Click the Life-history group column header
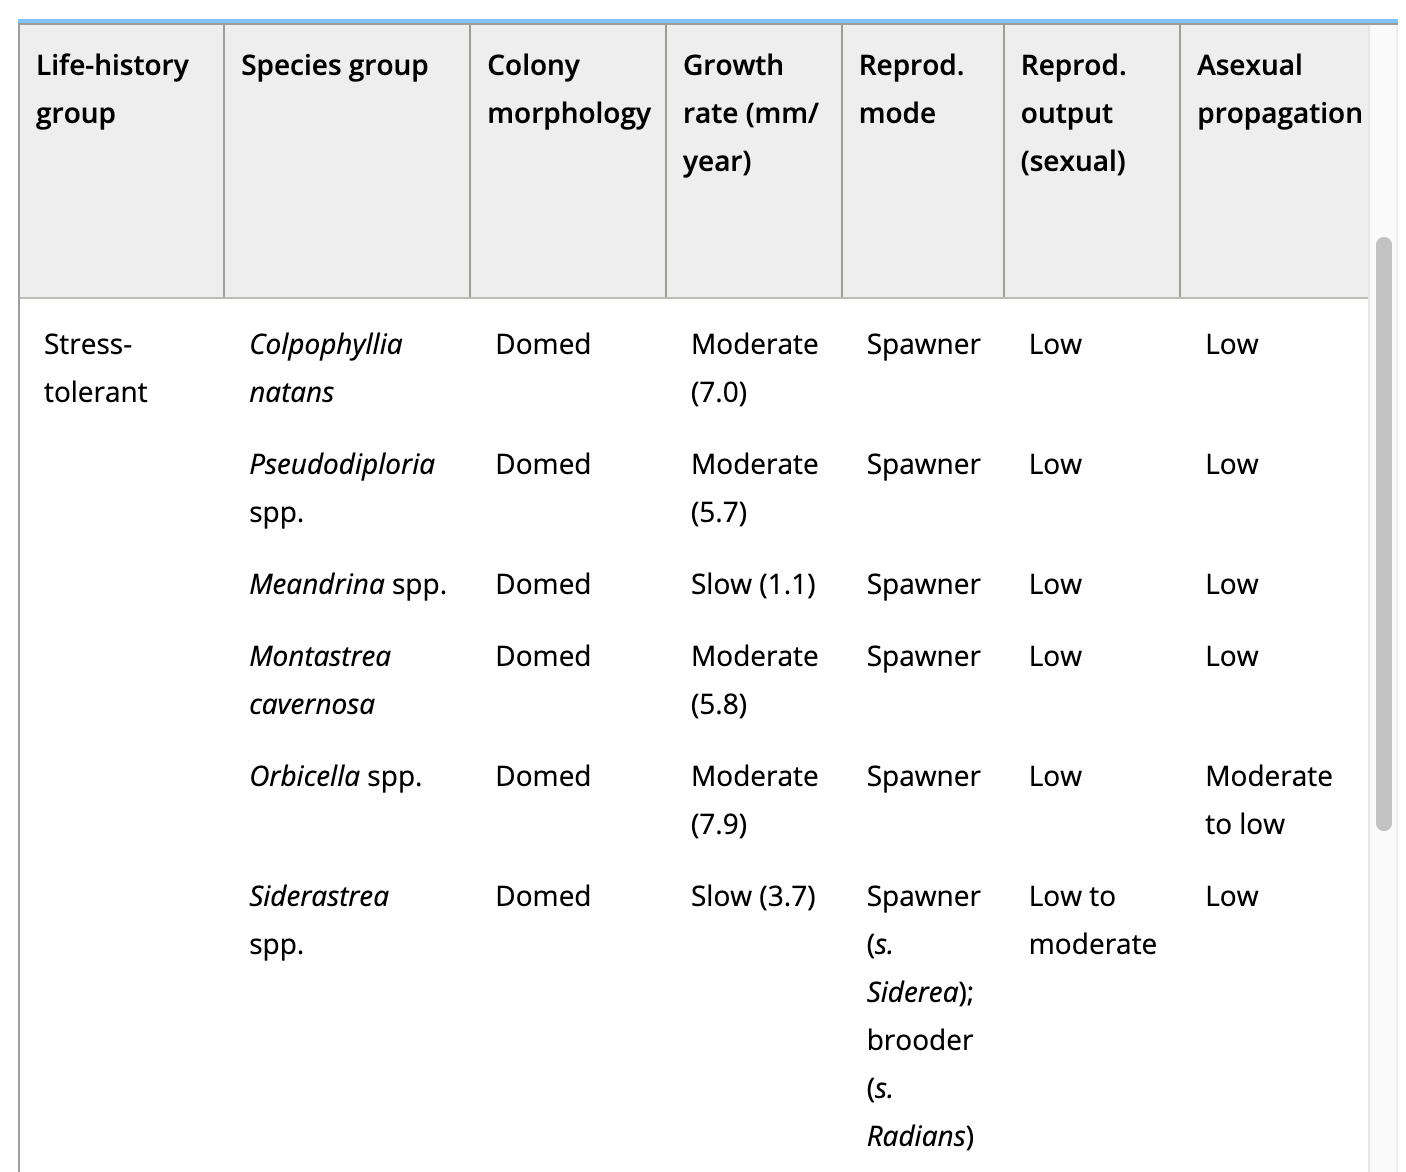The width and height of the screenshot is (1406, 1172). coord(121,161)
